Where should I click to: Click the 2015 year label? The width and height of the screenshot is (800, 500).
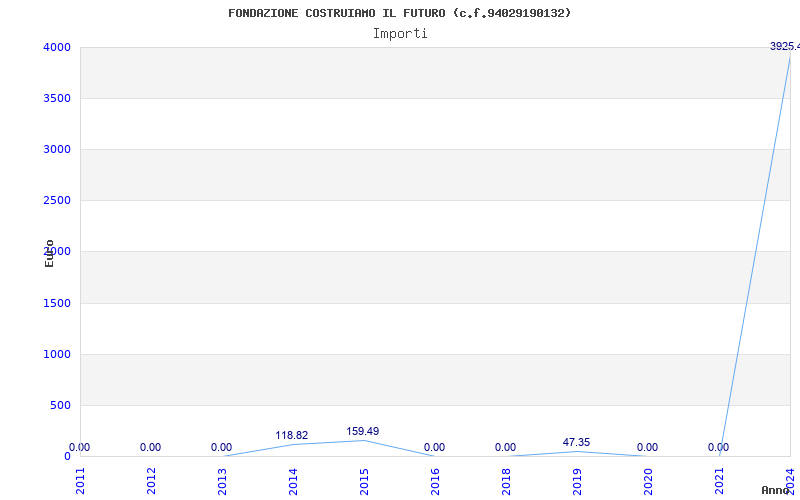pos(364,481)
